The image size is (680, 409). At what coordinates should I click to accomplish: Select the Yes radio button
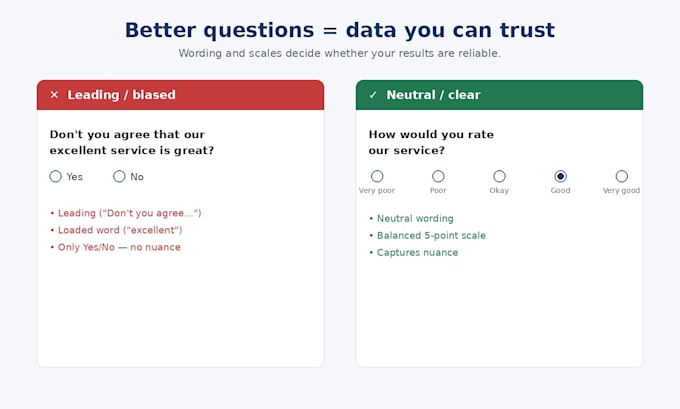[x=56, y=176]
